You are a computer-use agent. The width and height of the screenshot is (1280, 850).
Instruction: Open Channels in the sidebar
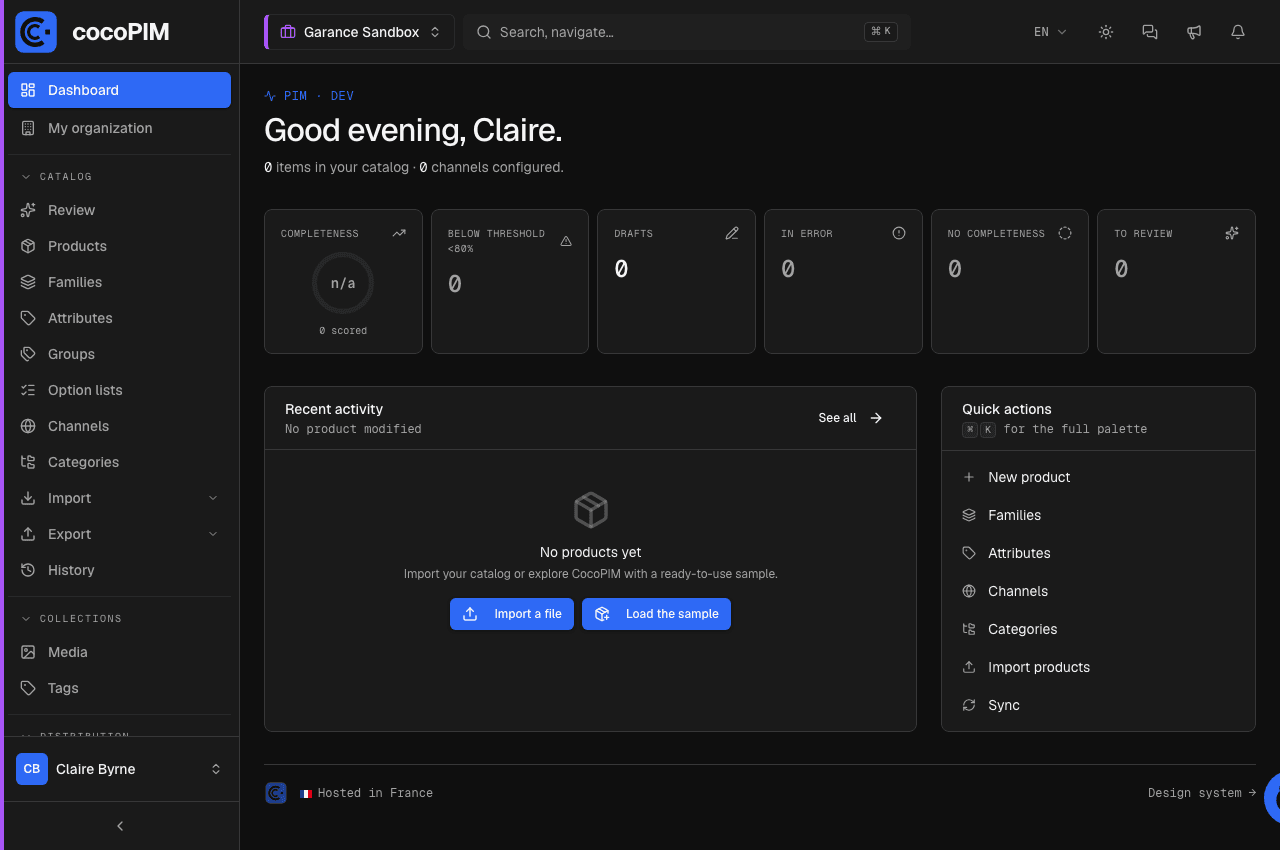pos(119,426)
